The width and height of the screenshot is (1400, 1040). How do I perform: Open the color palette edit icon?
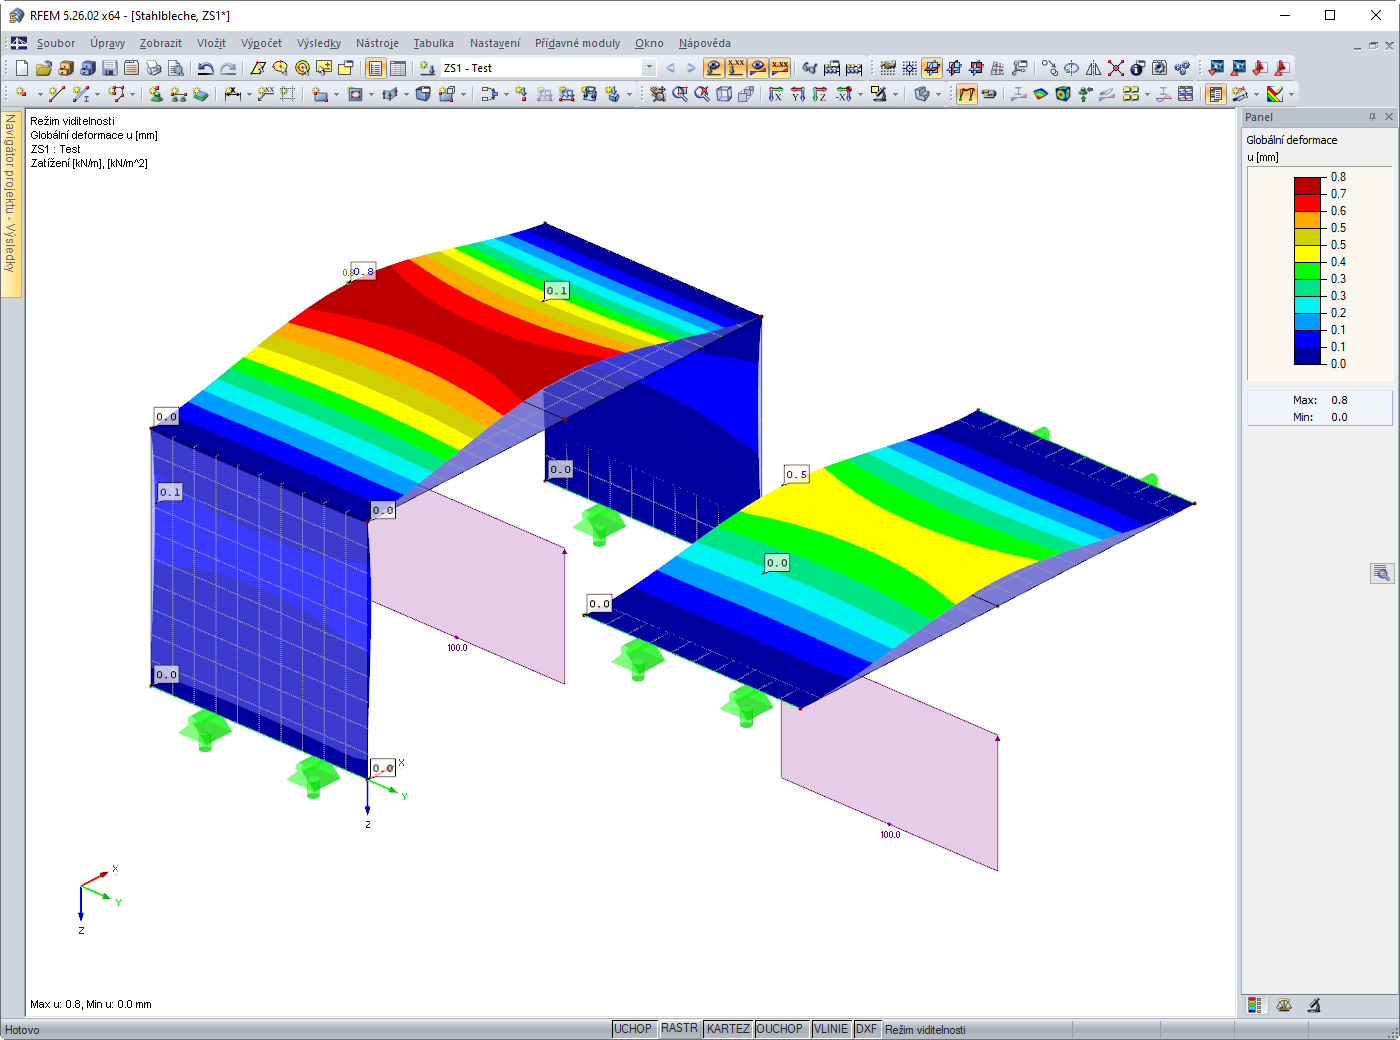1275,94
